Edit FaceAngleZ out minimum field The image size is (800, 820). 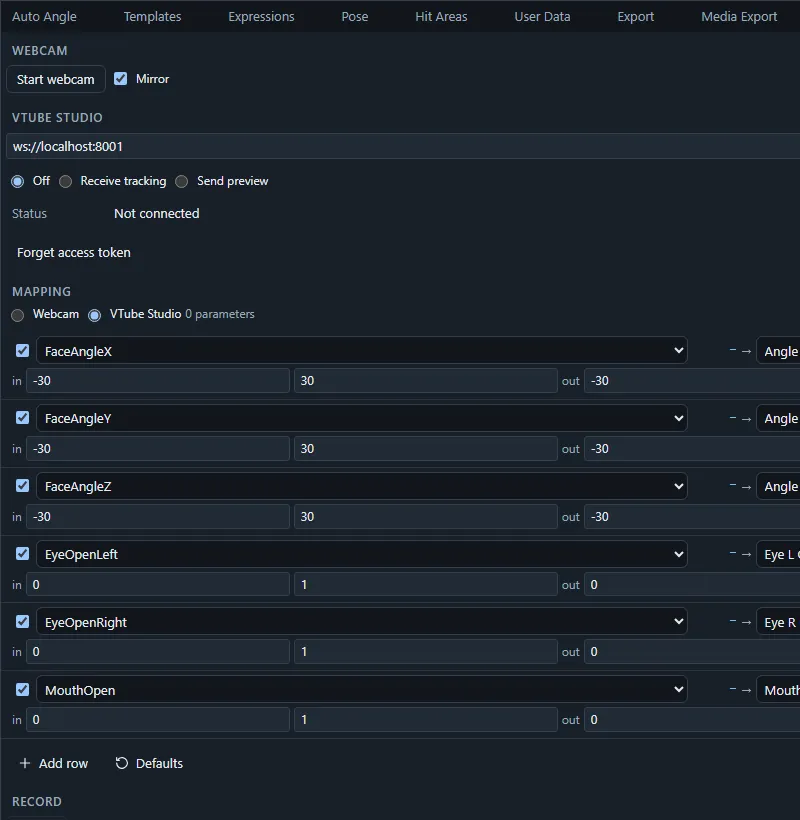point(692,517)
